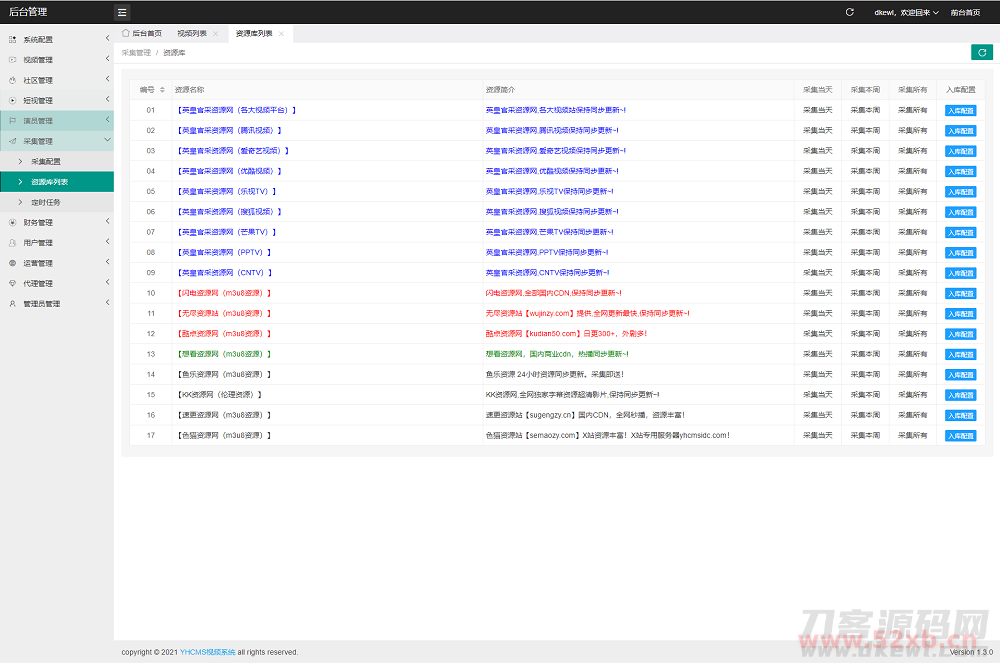Close the 资源库列表 tab with its X
The height and width of the screenshot is (663, 1000).
[x=282, y=34]
